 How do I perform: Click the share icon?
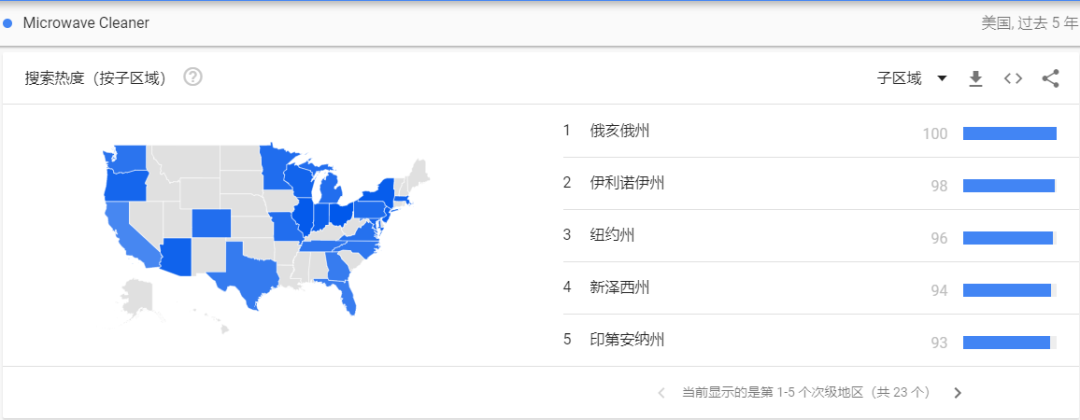point(1050,78)
